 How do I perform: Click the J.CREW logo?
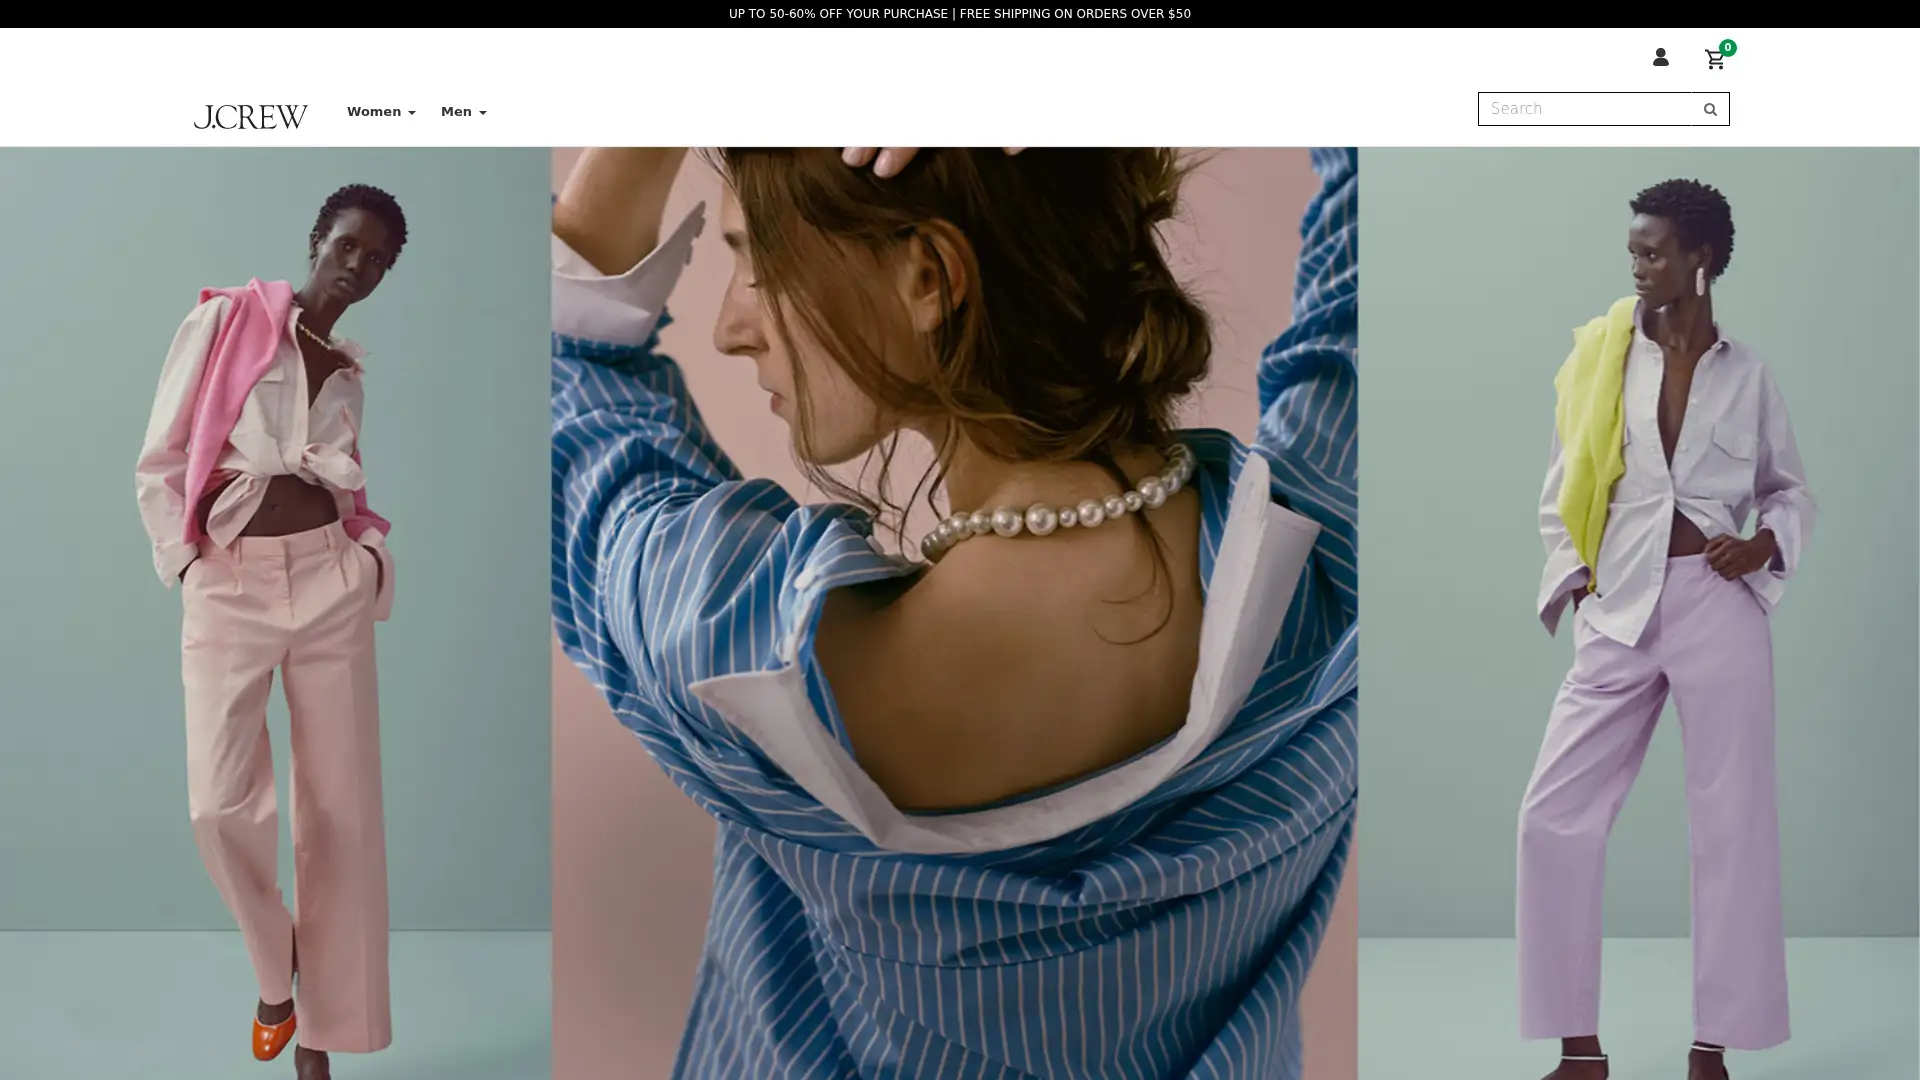(251, 116)
